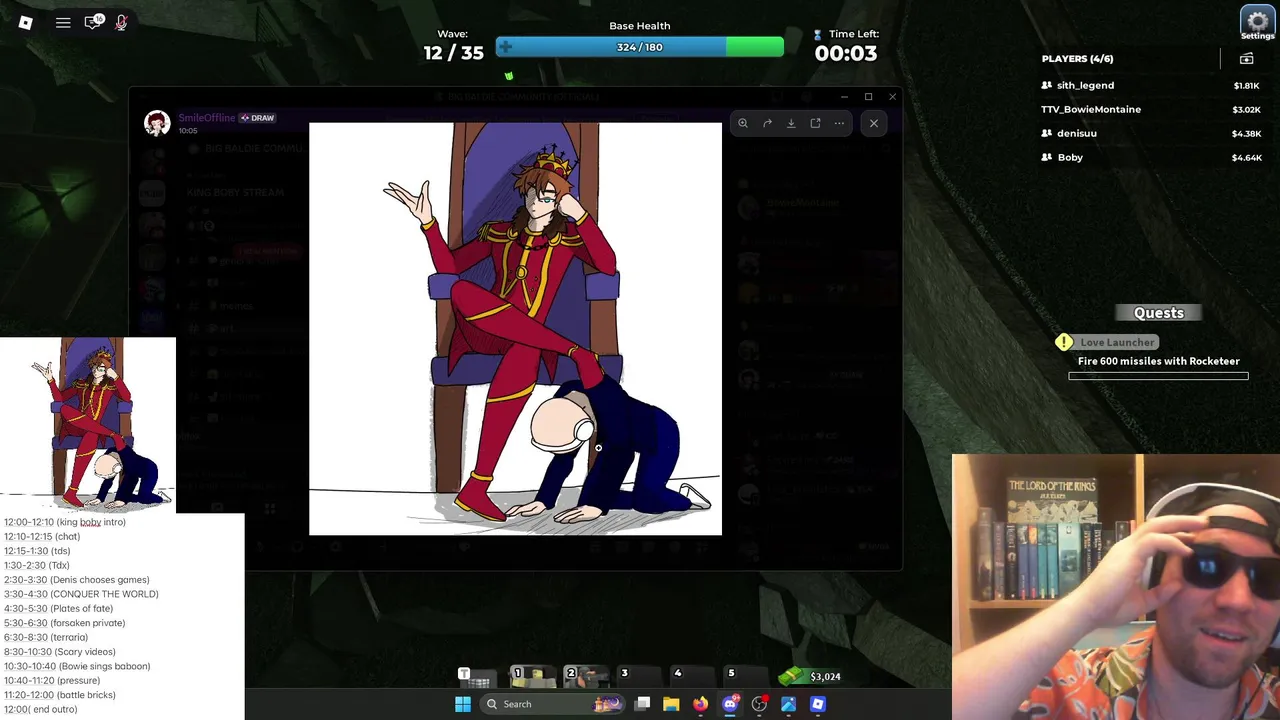Screen dimensions: 1280x720
Task: Click the Quests header
Action: coord(1158,313)
